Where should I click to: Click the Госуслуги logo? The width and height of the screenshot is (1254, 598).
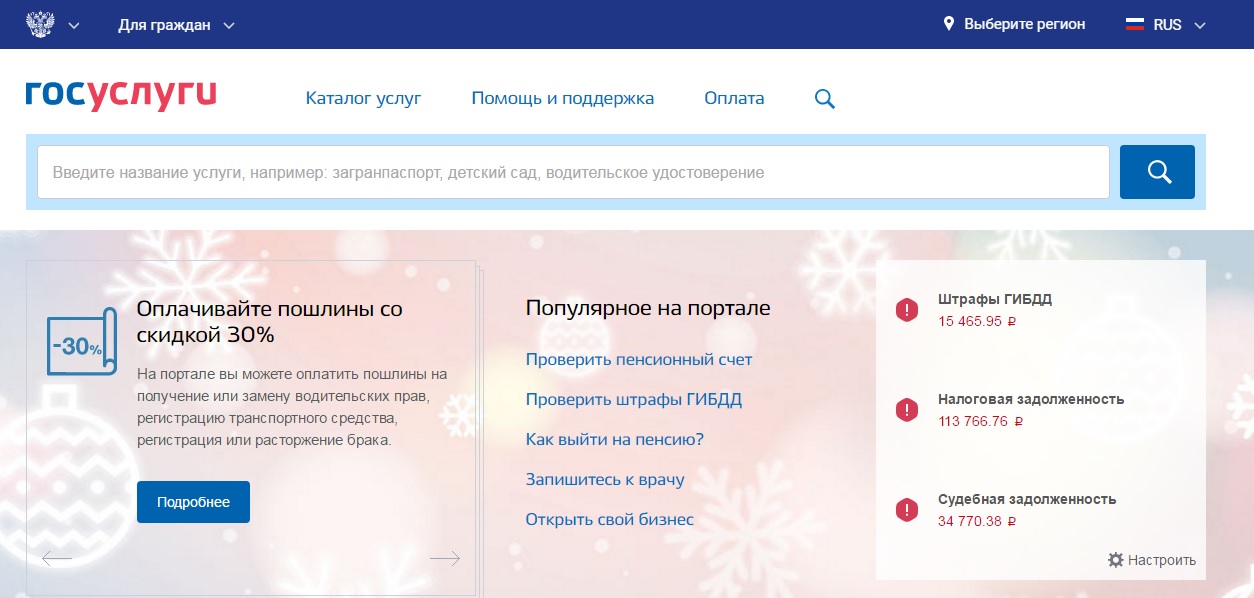click(x=121, y=94)
